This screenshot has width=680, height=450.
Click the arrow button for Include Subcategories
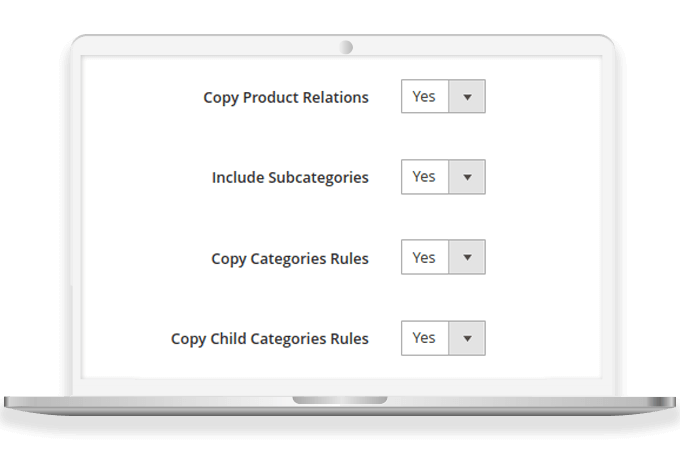point(467,177)
